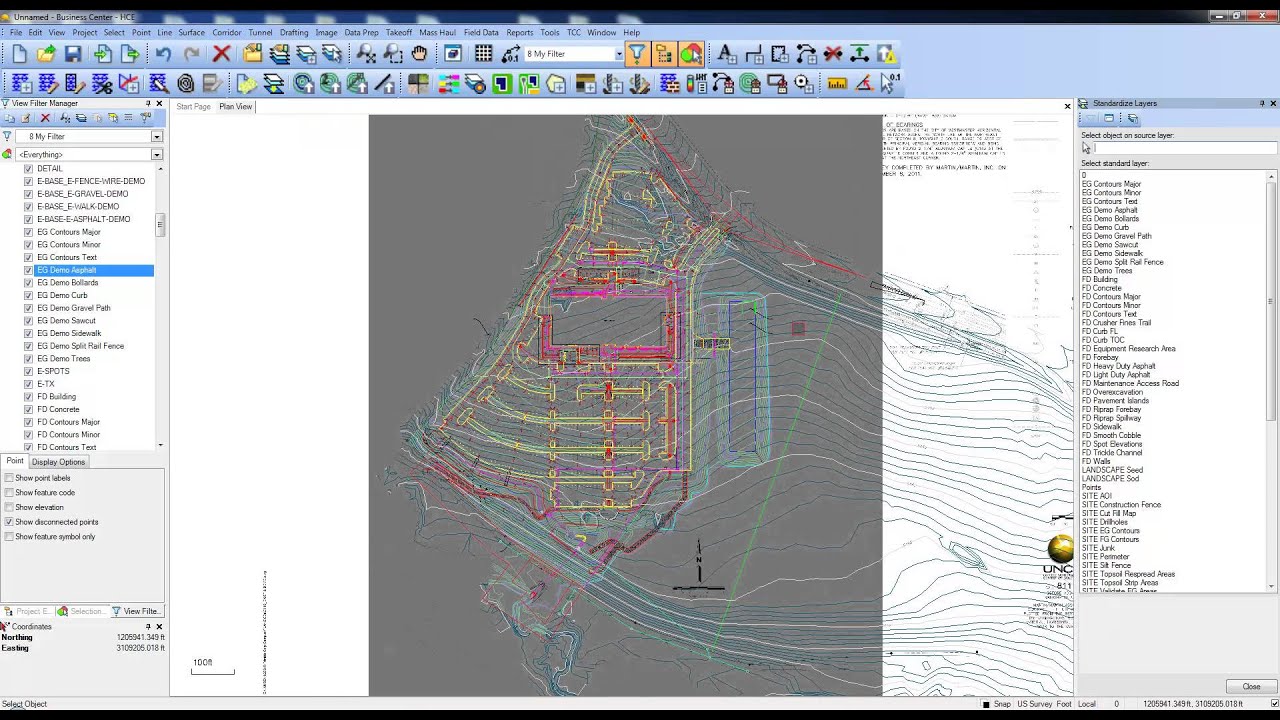Click red X delete icon in View Filter Manager
Screen dimensions: 1280x720
[x=45, y=118]
